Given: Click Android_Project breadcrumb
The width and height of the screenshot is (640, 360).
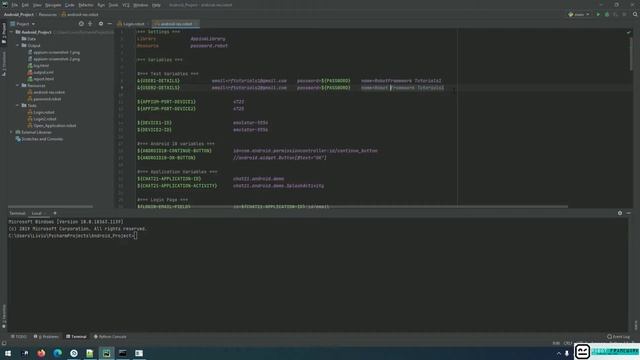Looking at the screenshot, I should 19,14.
